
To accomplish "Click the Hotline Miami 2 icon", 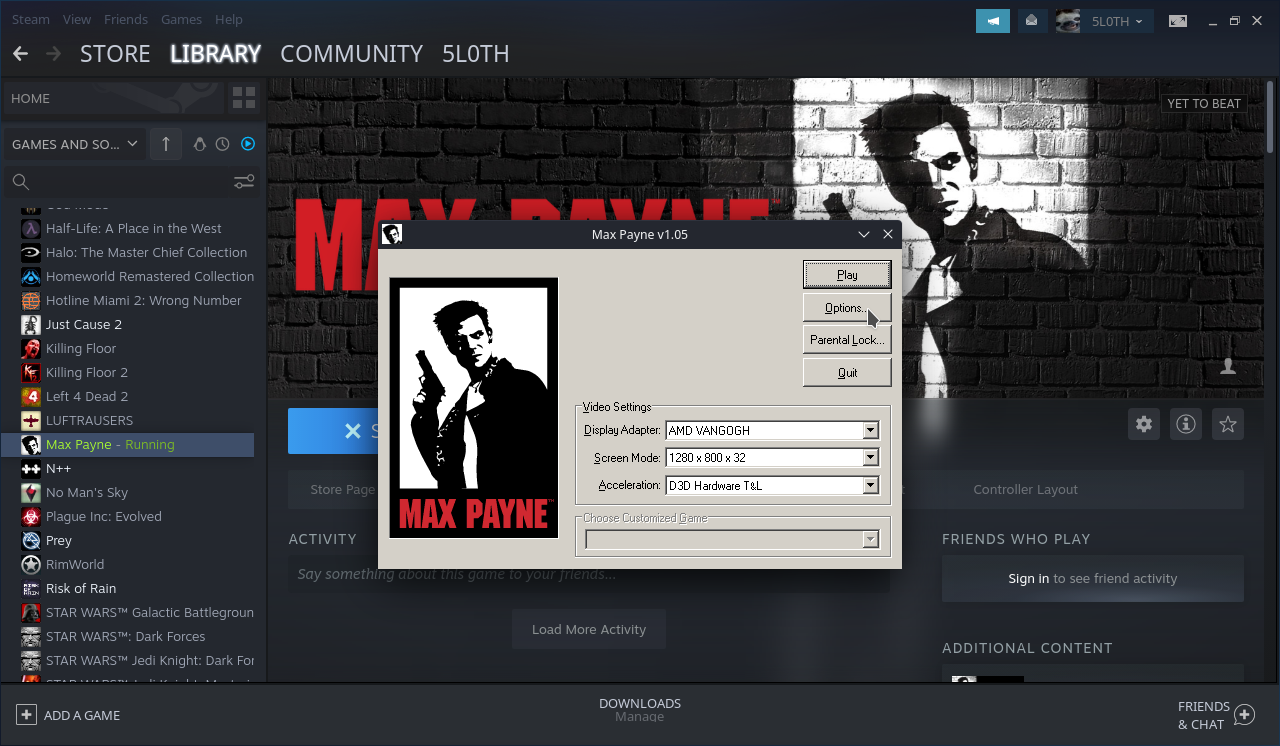I will (x=30, y=301).
